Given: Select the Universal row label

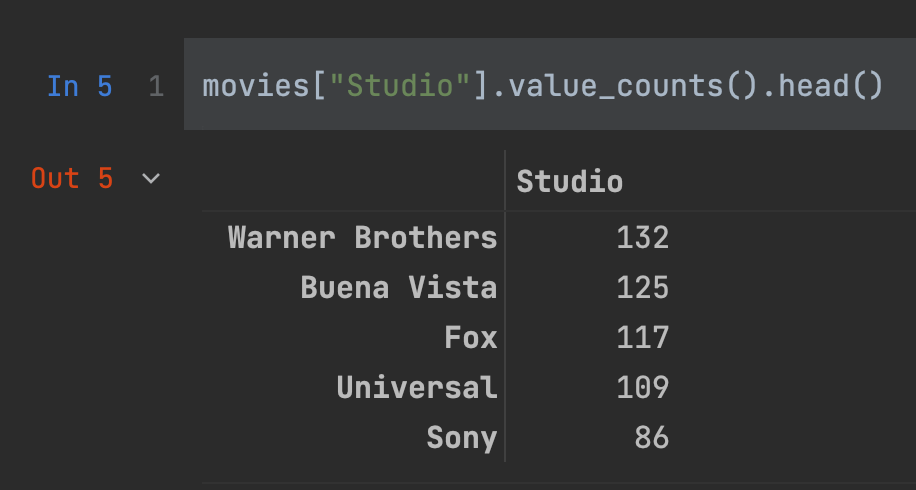Looking at the screenshot, I should pos(417,388).
